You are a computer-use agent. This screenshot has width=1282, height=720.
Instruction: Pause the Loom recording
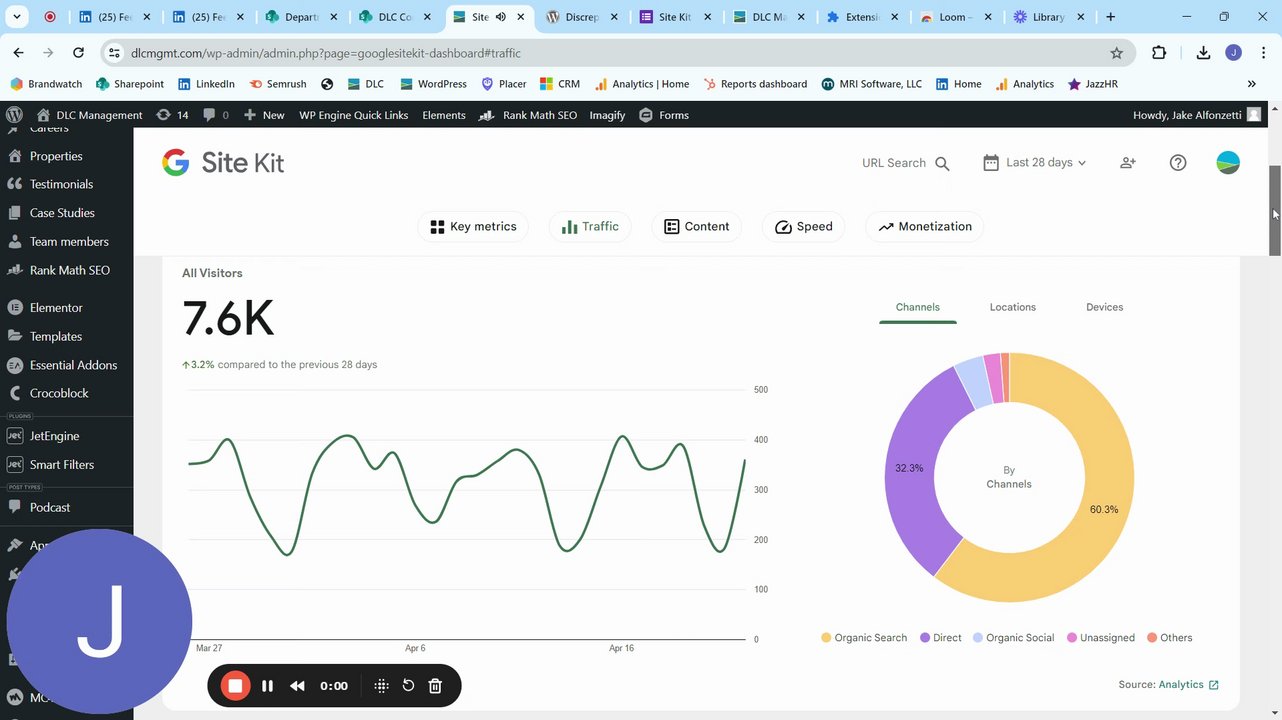pos(267,685)
